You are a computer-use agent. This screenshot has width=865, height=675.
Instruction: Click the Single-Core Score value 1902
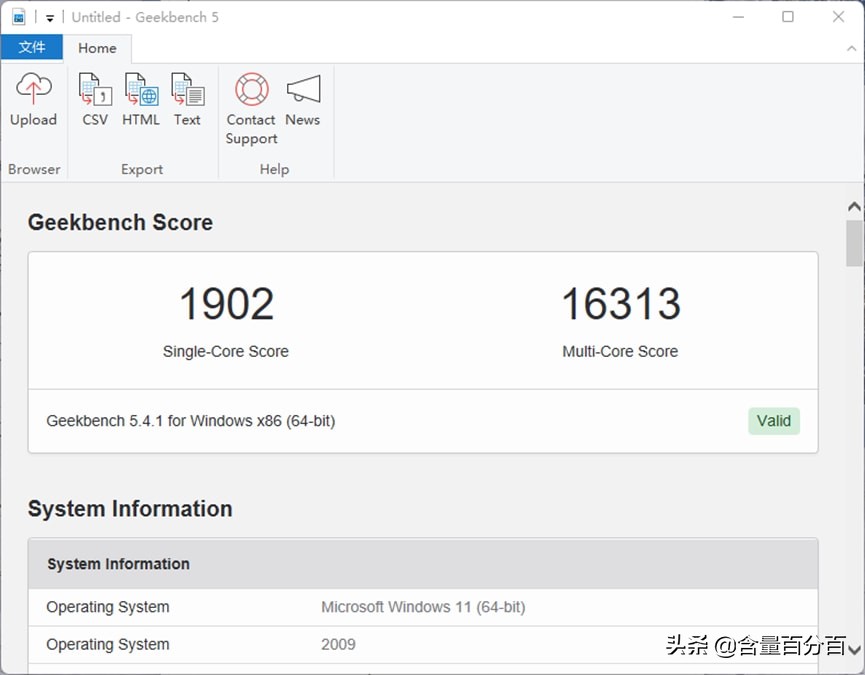[226, 304]
